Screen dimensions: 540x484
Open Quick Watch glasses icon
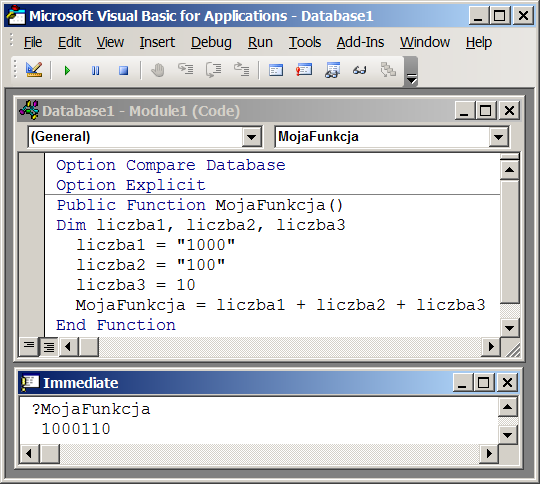coord(360,71)
